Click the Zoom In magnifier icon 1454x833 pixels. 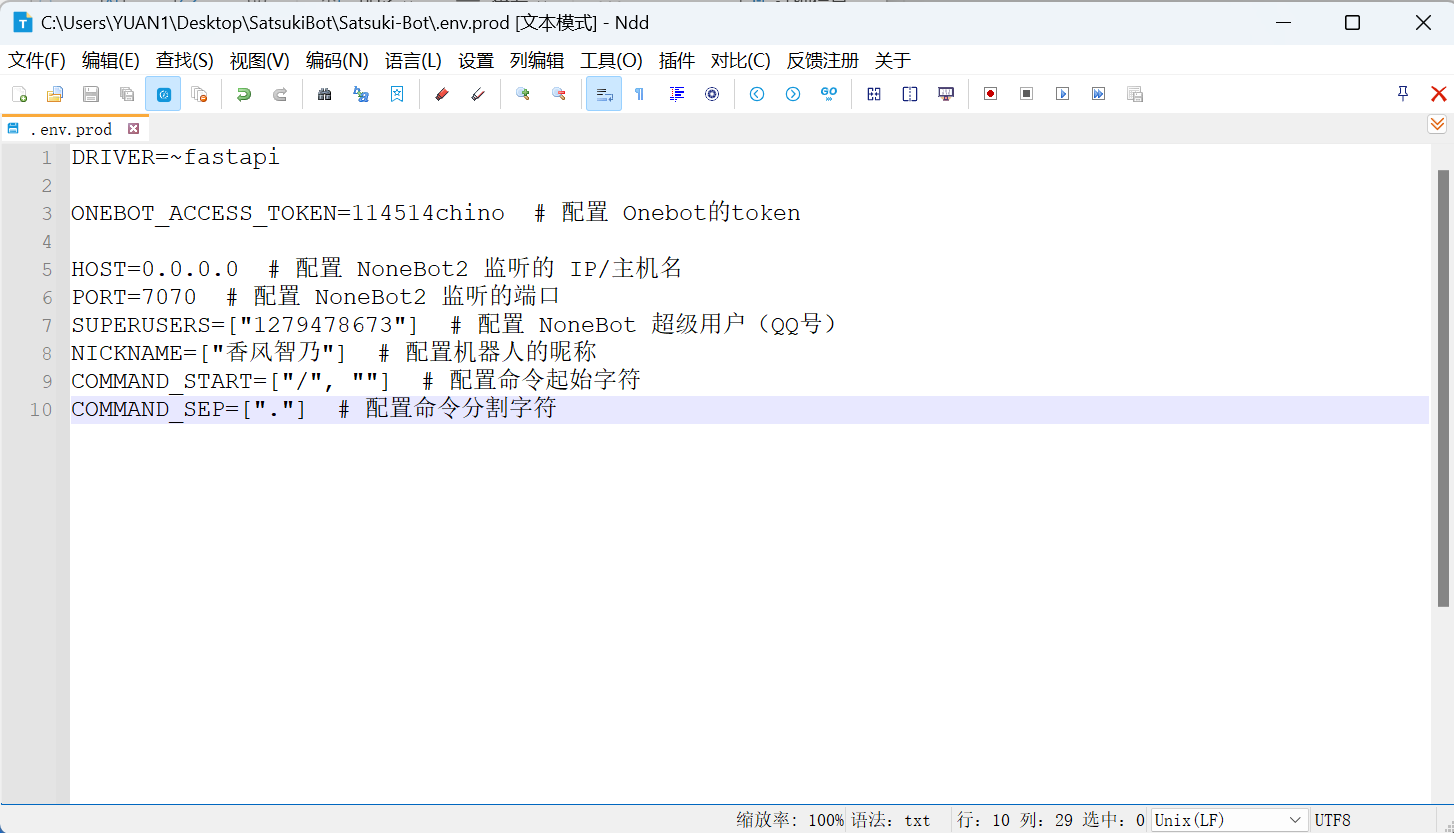point(523,94)
